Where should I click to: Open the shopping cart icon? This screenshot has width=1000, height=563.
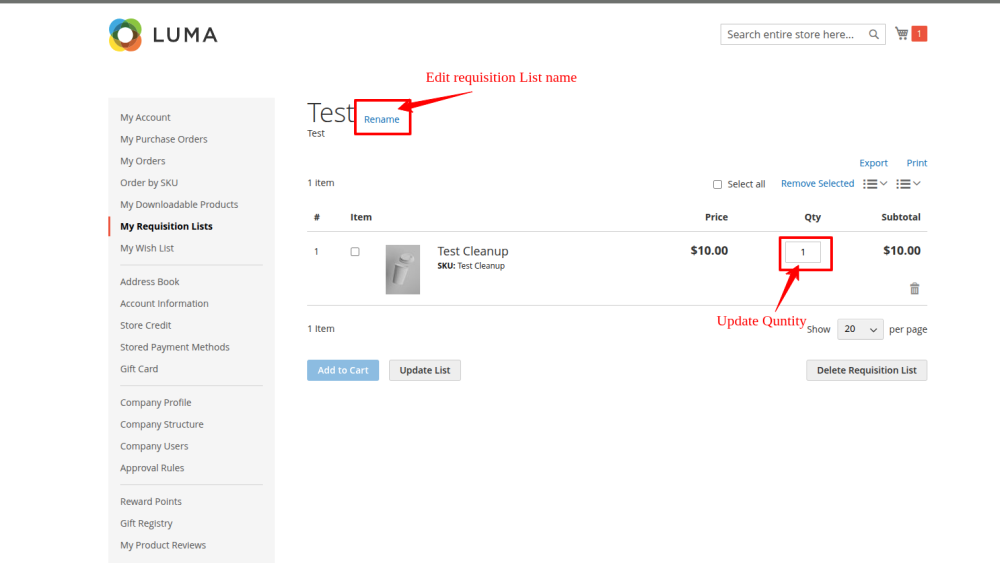click(x=902, y=34)
